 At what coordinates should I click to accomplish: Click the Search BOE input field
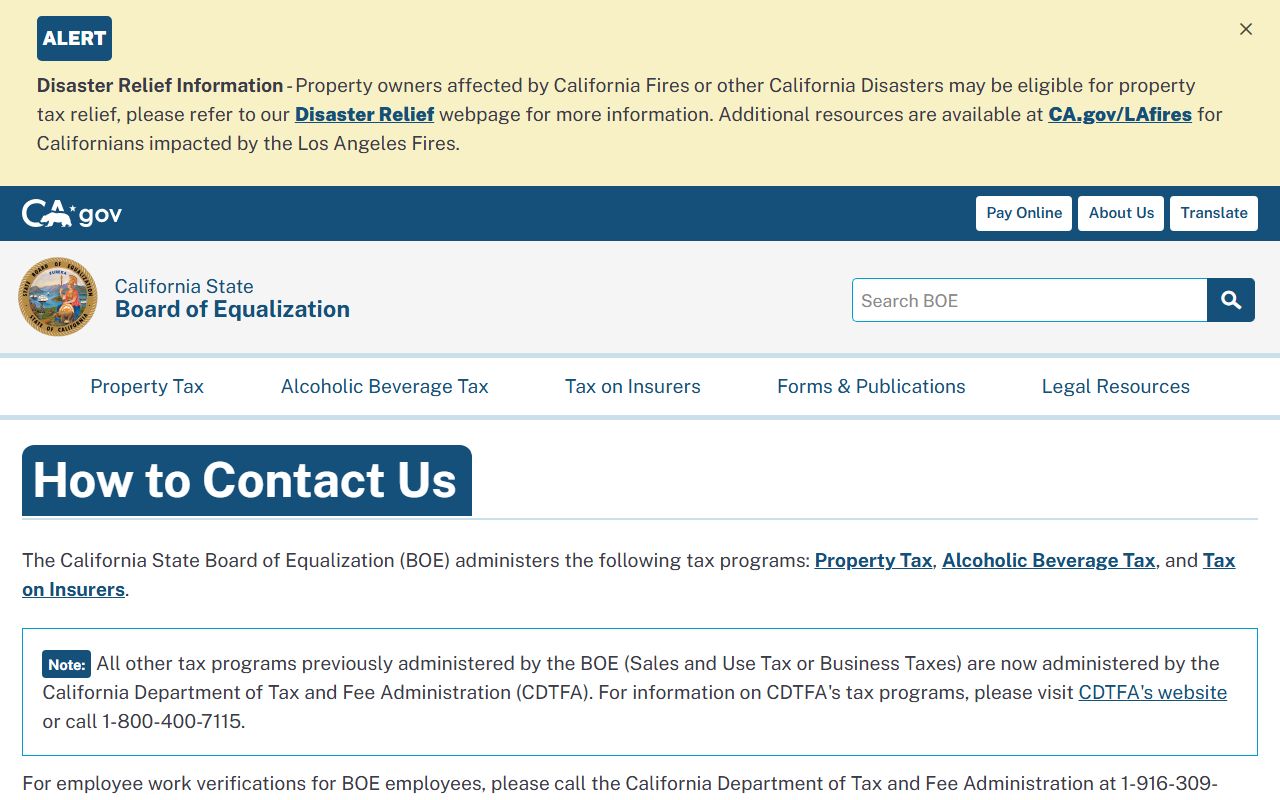tap(1030, 300)
